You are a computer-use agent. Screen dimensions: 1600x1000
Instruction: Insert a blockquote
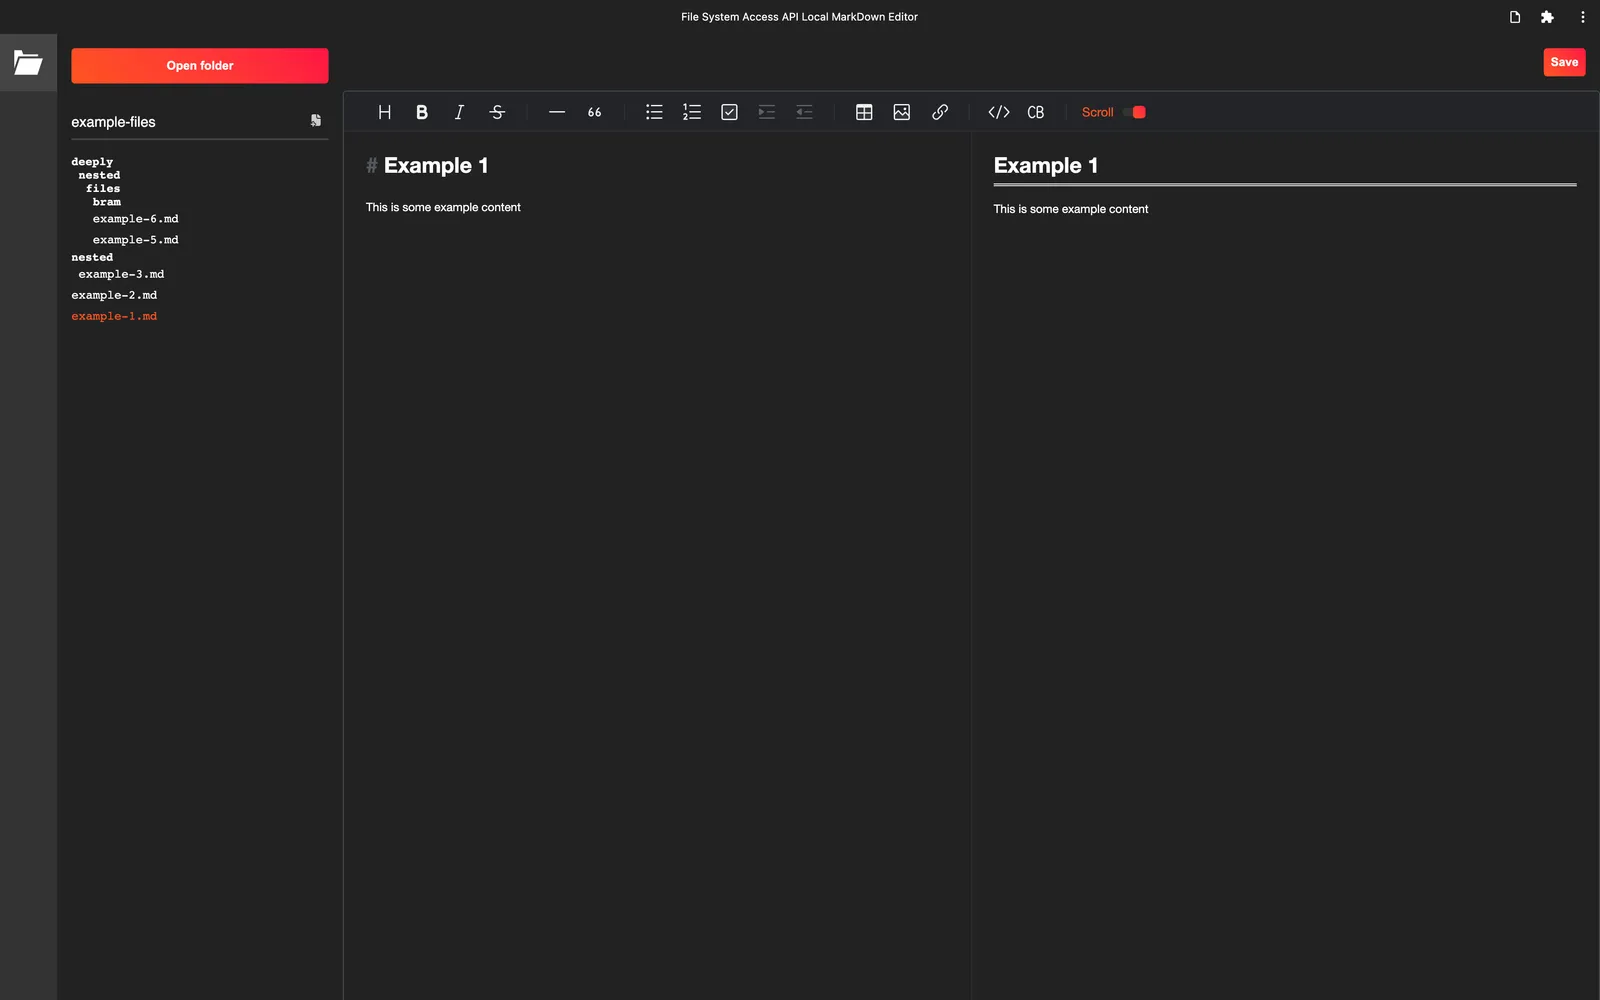(x=594, y=112)
